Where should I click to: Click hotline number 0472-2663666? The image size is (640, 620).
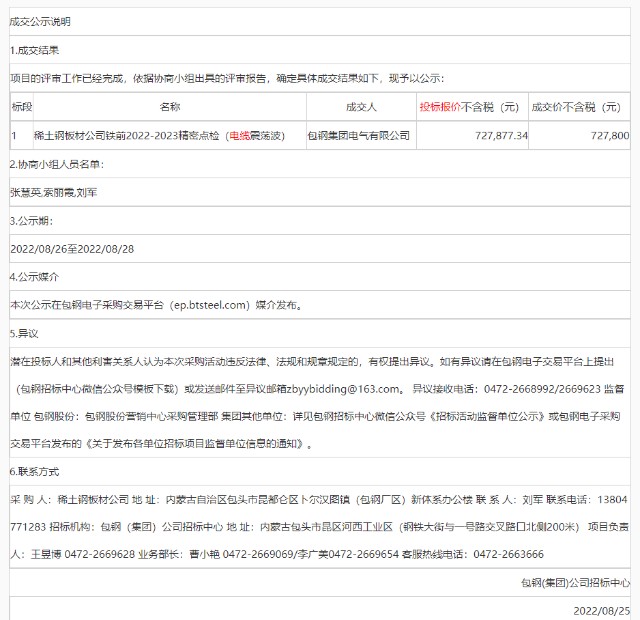point(509,554)
